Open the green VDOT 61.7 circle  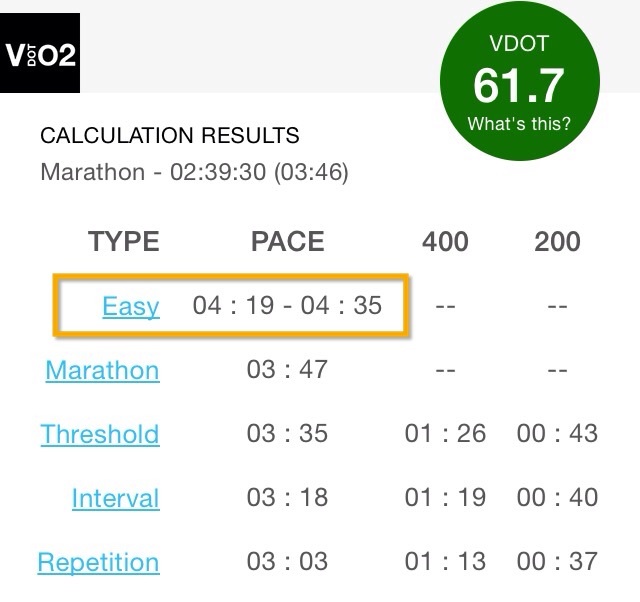pos(520,81)
